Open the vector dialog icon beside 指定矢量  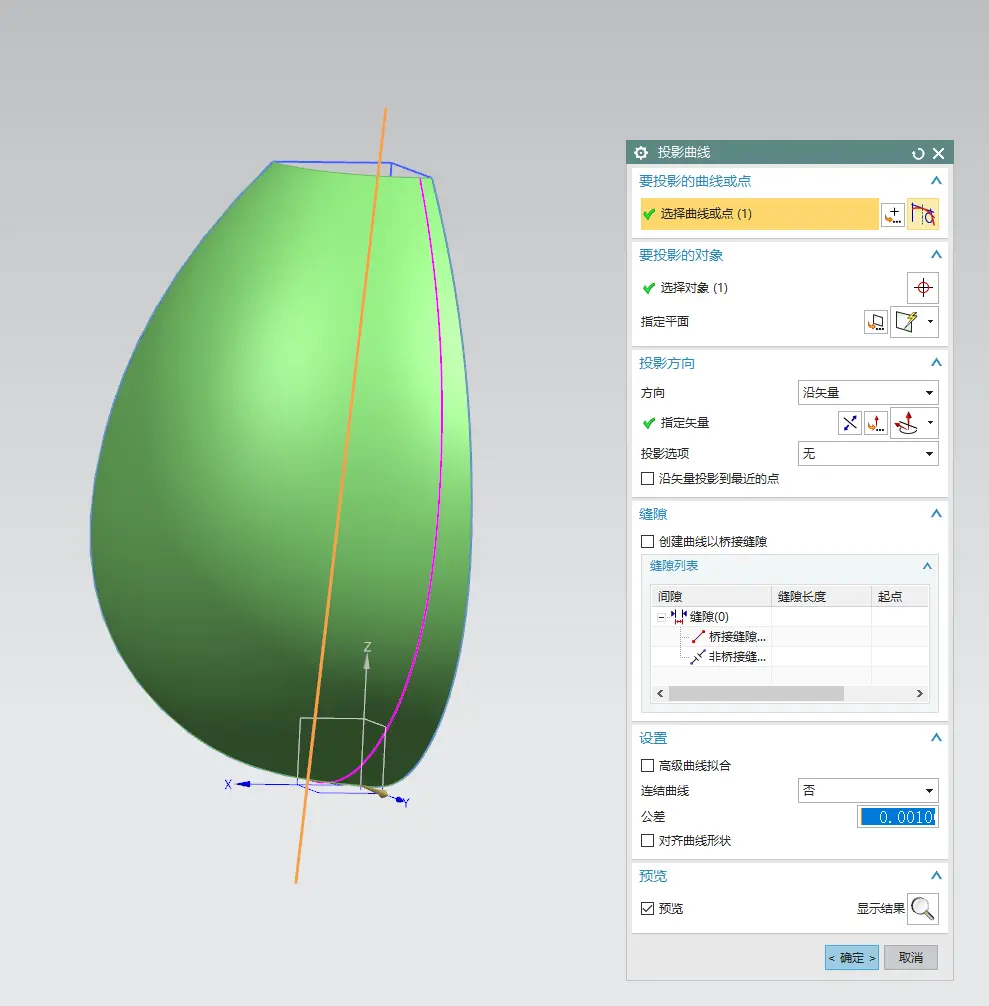[876, 423]
